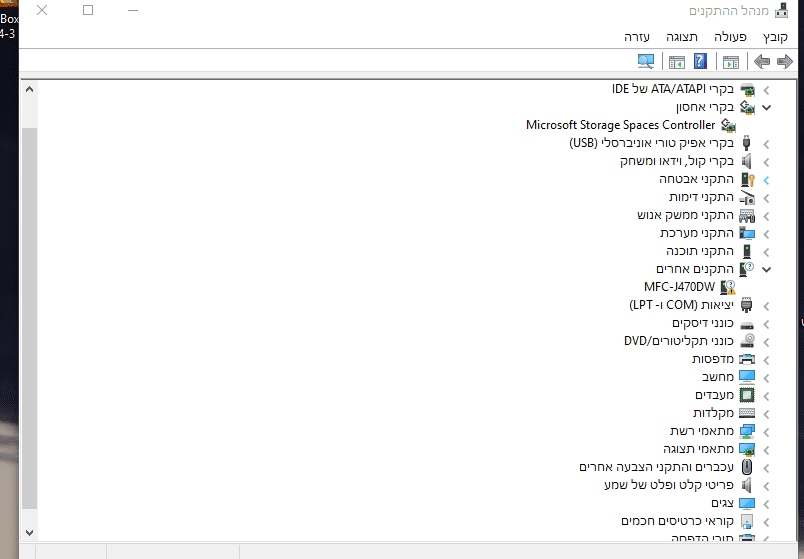This screenshot has height=559, width=804.
Task: Select the storage controllers (בקרי אחסון) category icon
Action: pyautogui.click(x=747, y=107)
